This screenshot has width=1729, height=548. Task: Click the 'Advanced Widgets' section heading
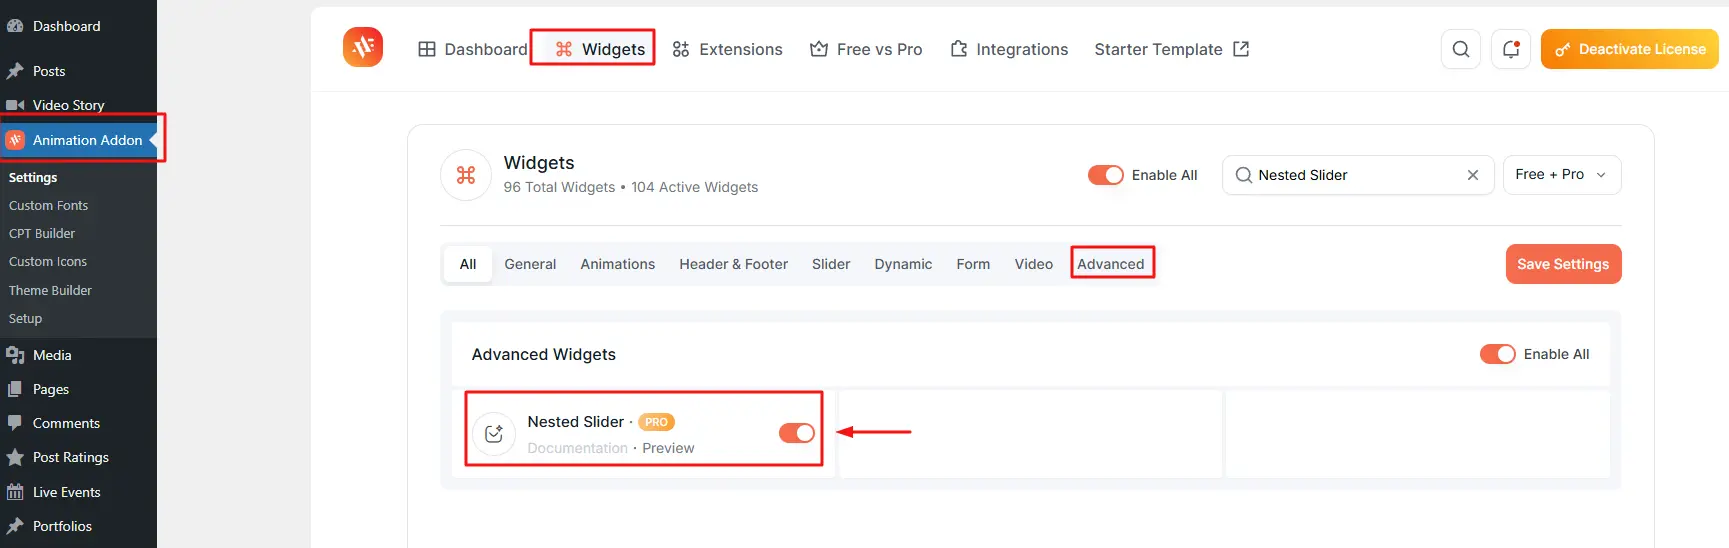(x=543, y=354)
